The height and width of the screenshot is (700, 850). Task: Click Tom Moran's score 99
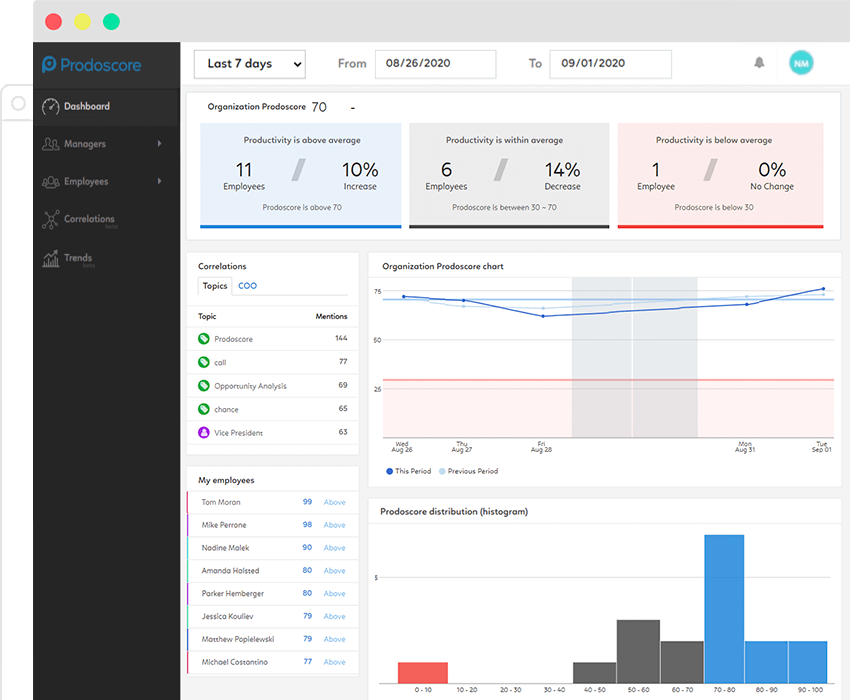coord(307,502)
